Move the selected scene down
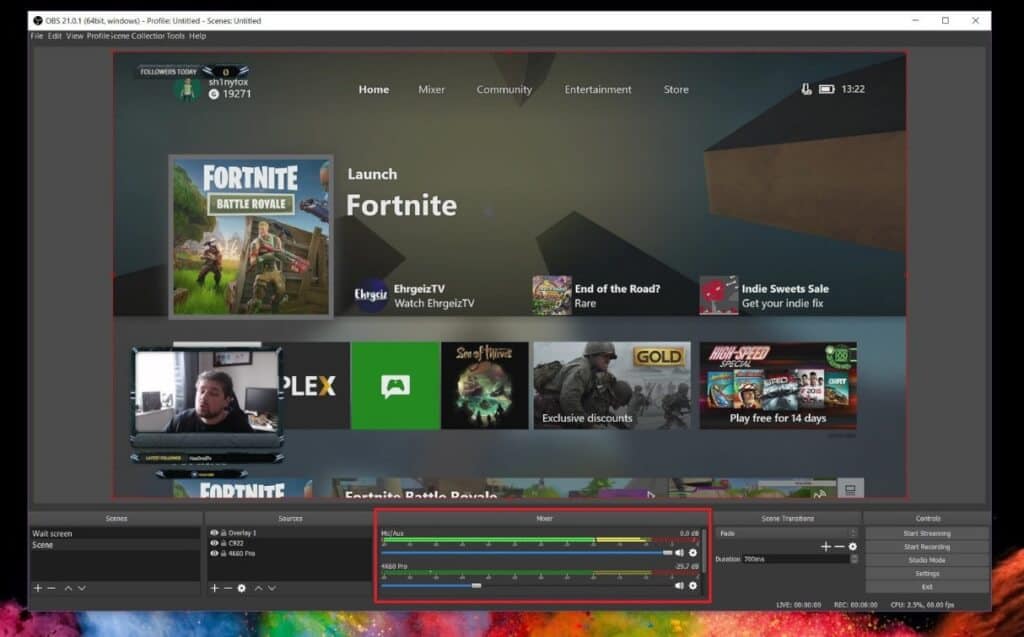The height and width of the screenshot is (637, 1024). [x=82, y=588]
